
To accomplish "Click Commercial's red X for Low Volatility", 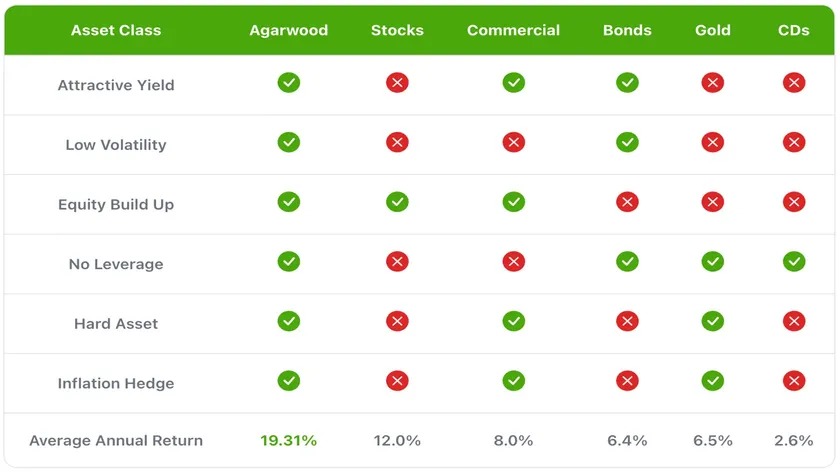I will pyautogui.click(x=514, y=143).
